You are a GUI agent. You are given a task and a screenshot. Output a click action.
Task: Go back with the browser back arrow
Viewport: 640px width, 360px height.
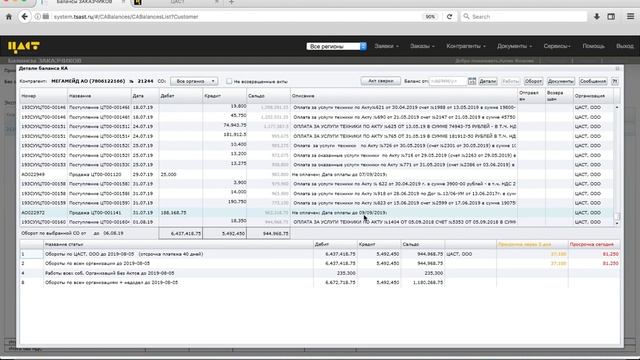click(24, 17)
